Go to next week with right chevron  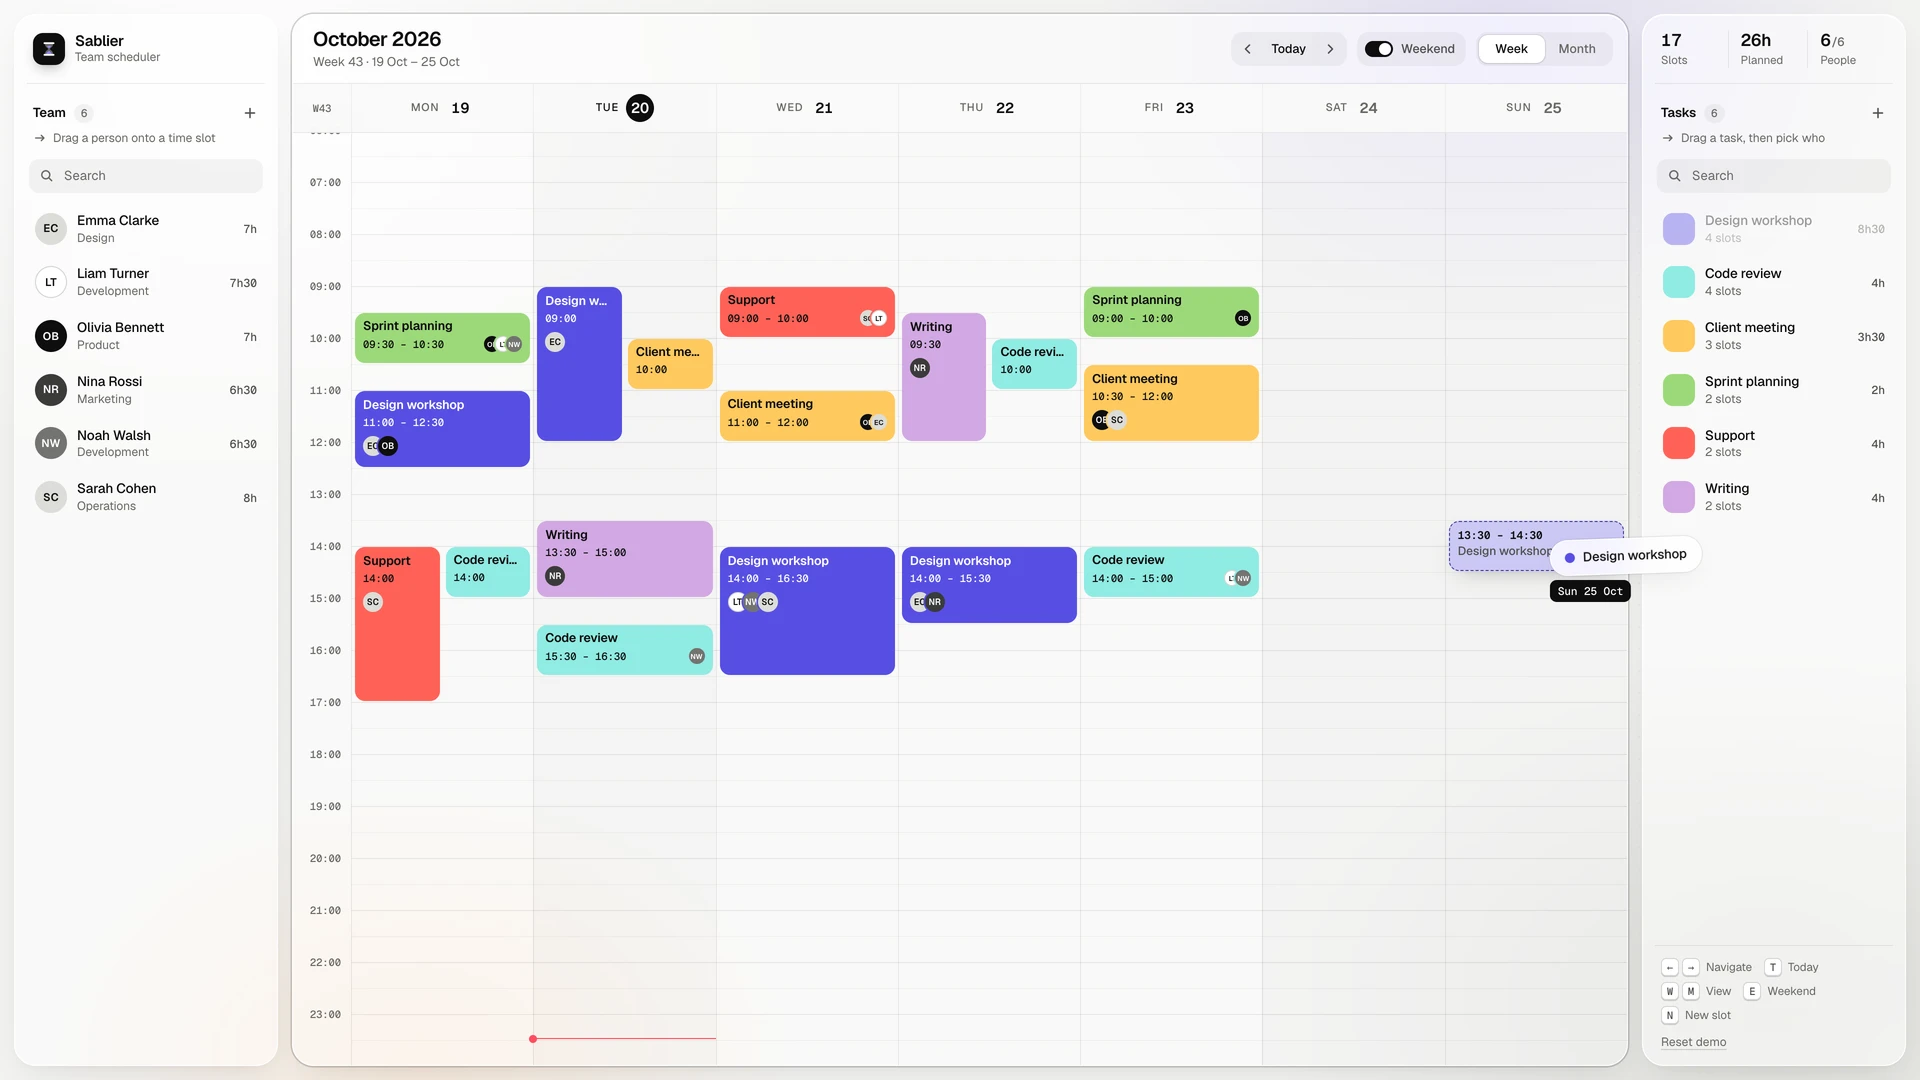(x=1330, y=49)
